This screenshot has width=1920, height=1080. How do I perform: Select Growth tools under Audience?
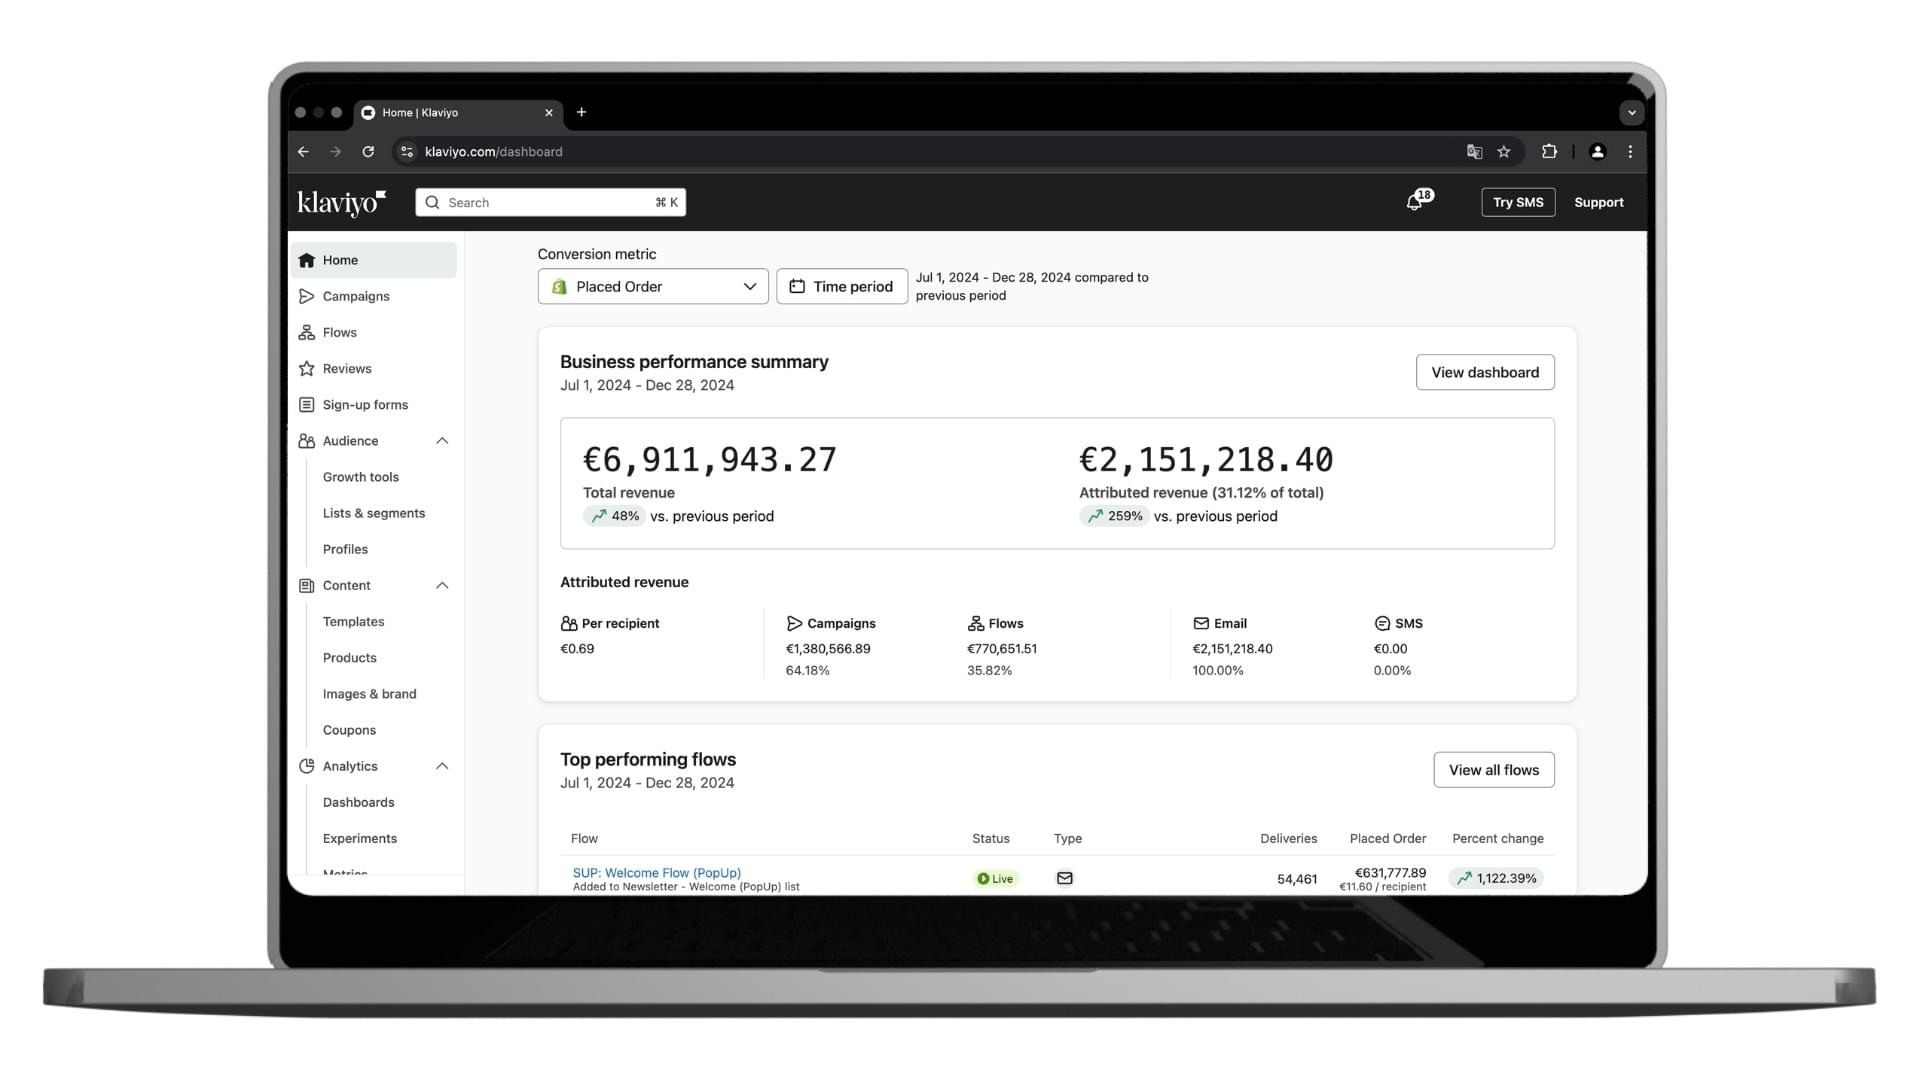click(361, 477)
